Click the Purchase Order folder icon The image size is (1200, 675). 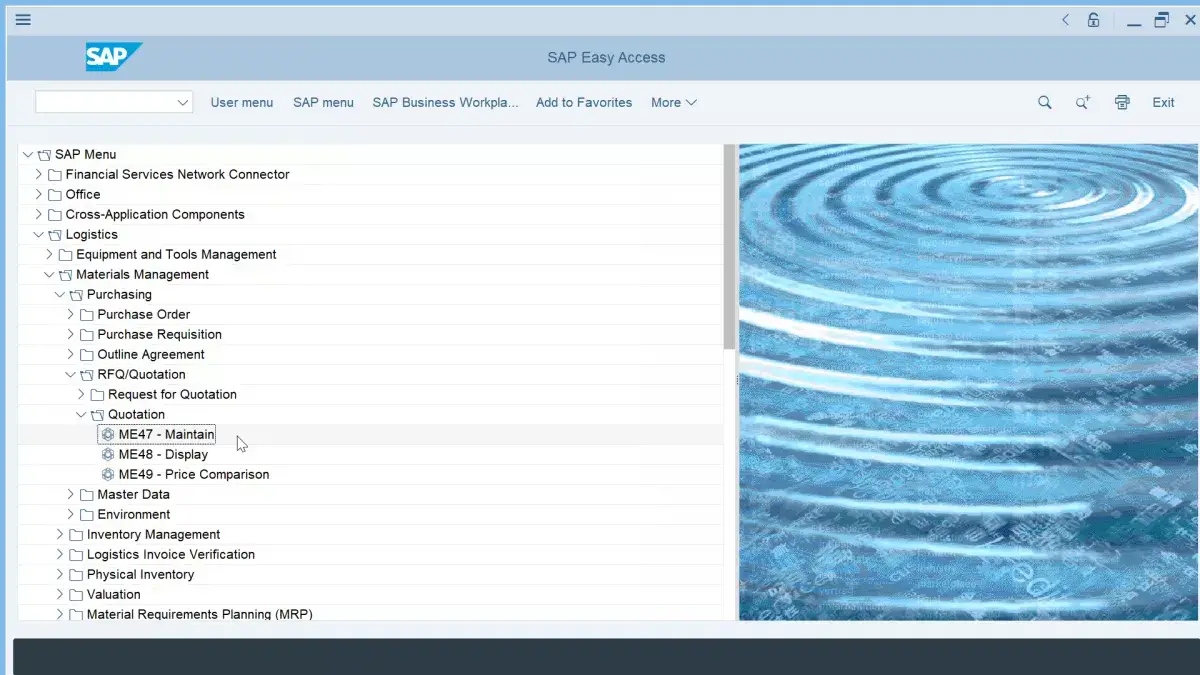click(87, 314)
